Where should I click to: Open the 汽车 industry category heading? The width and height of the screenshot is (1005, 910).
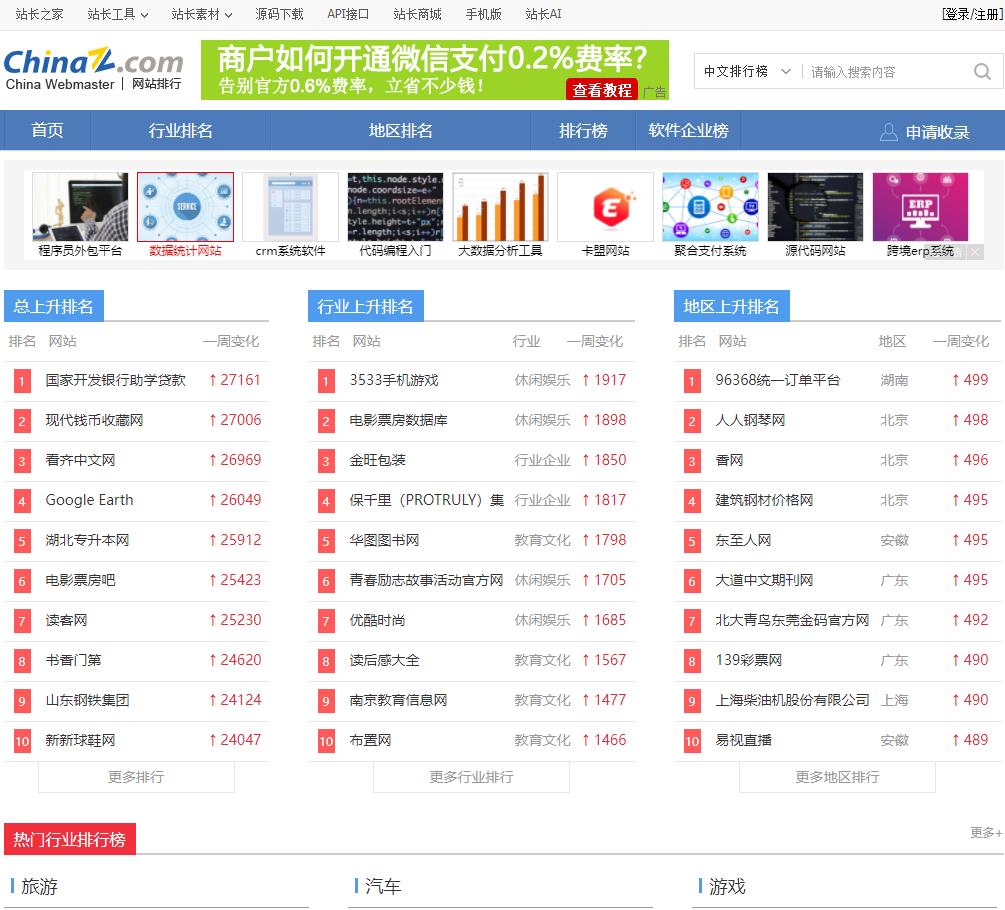pos(383,887)
